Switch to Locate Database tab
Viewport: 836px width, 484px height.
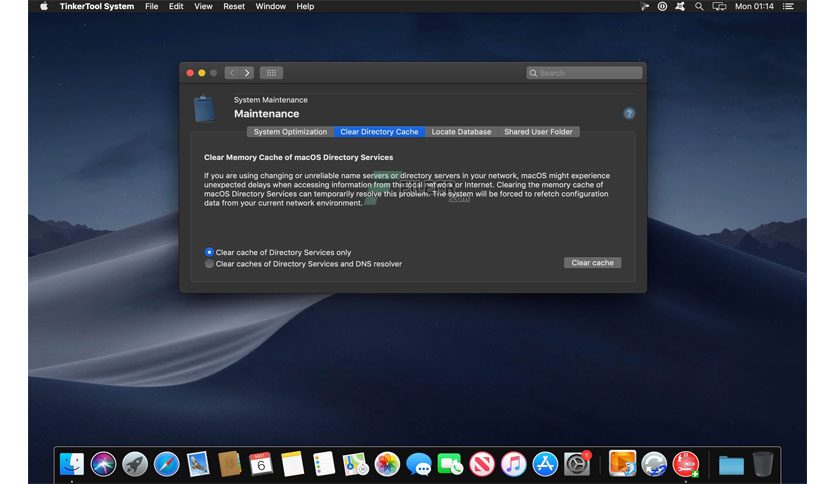[461, 132]
